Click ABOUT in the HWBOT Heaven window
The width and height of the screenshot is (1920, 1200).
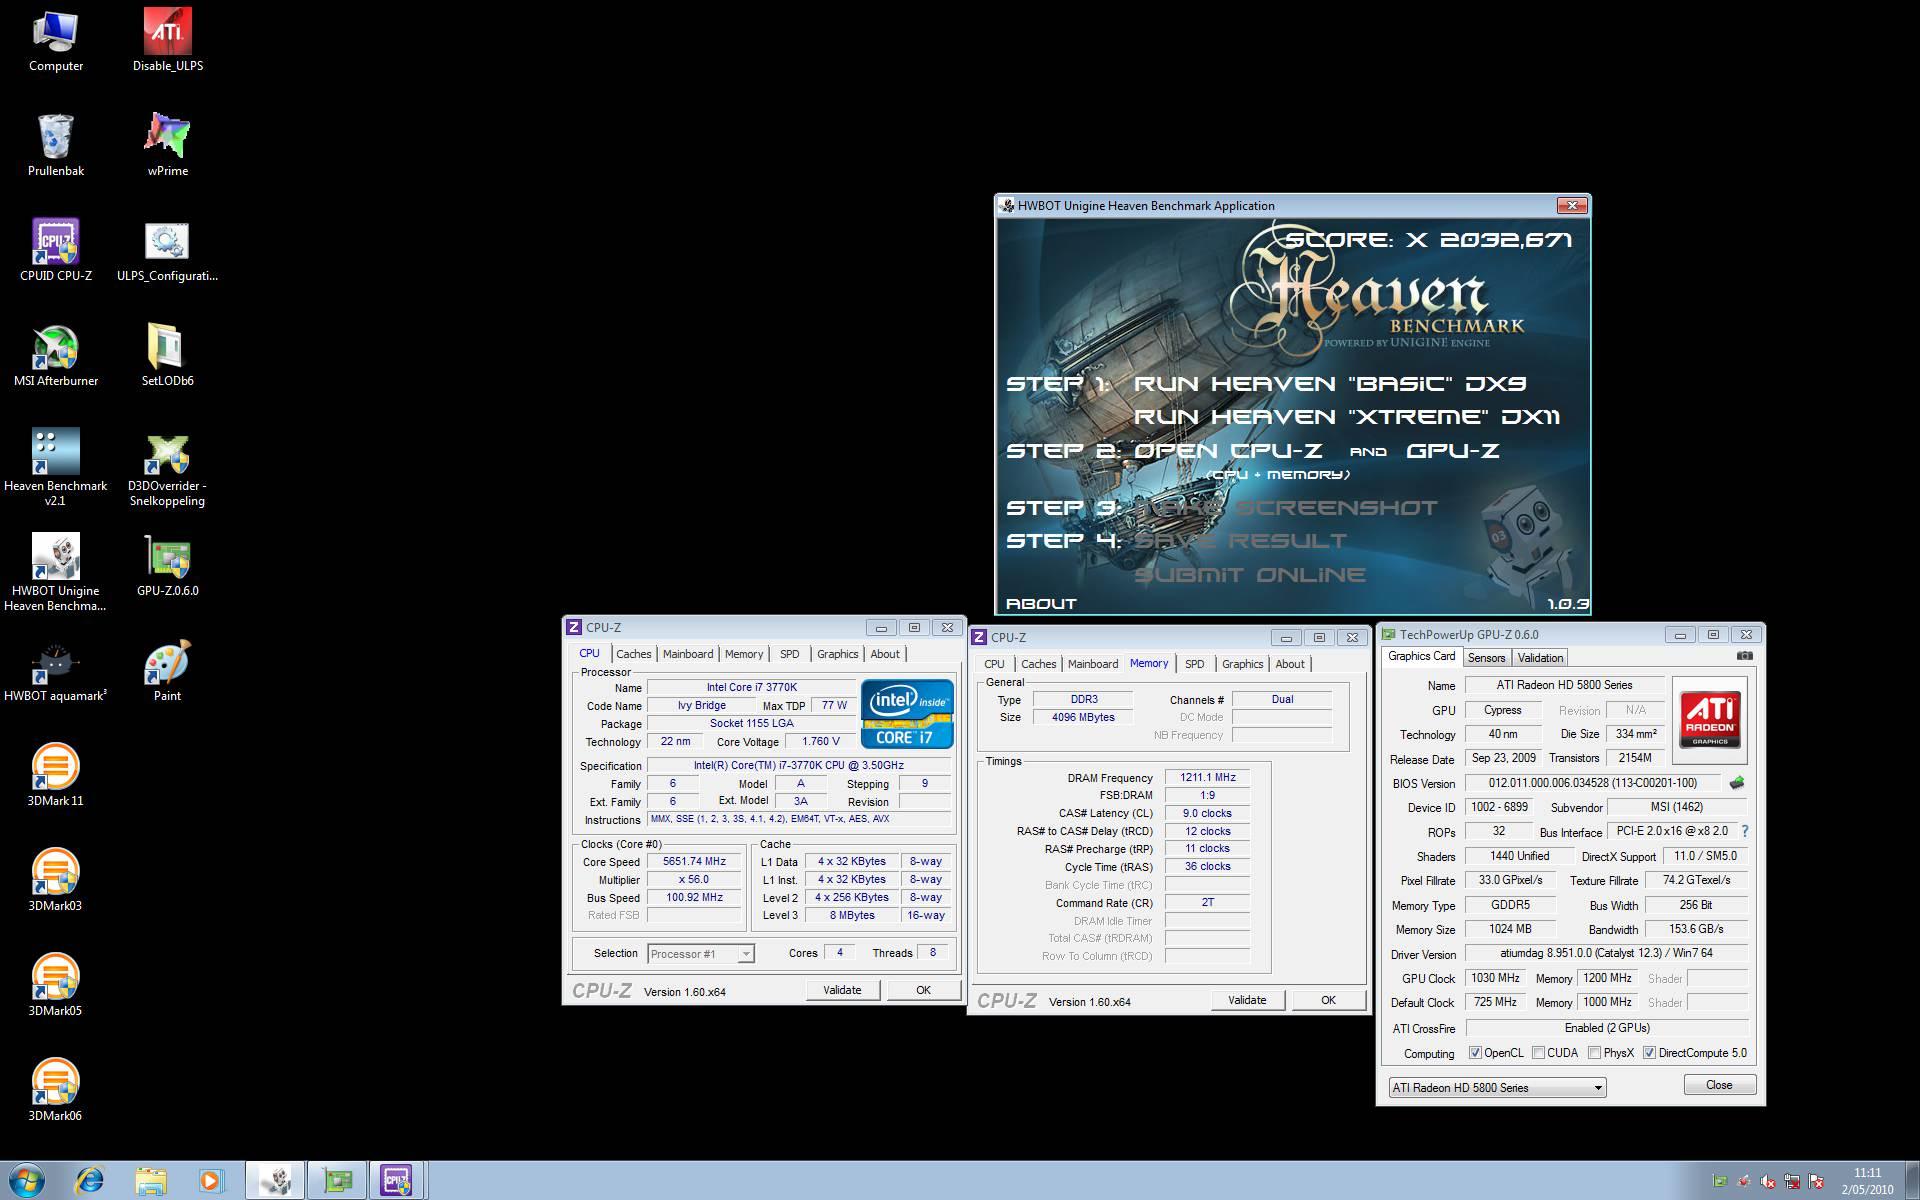tap(1041, 604)
